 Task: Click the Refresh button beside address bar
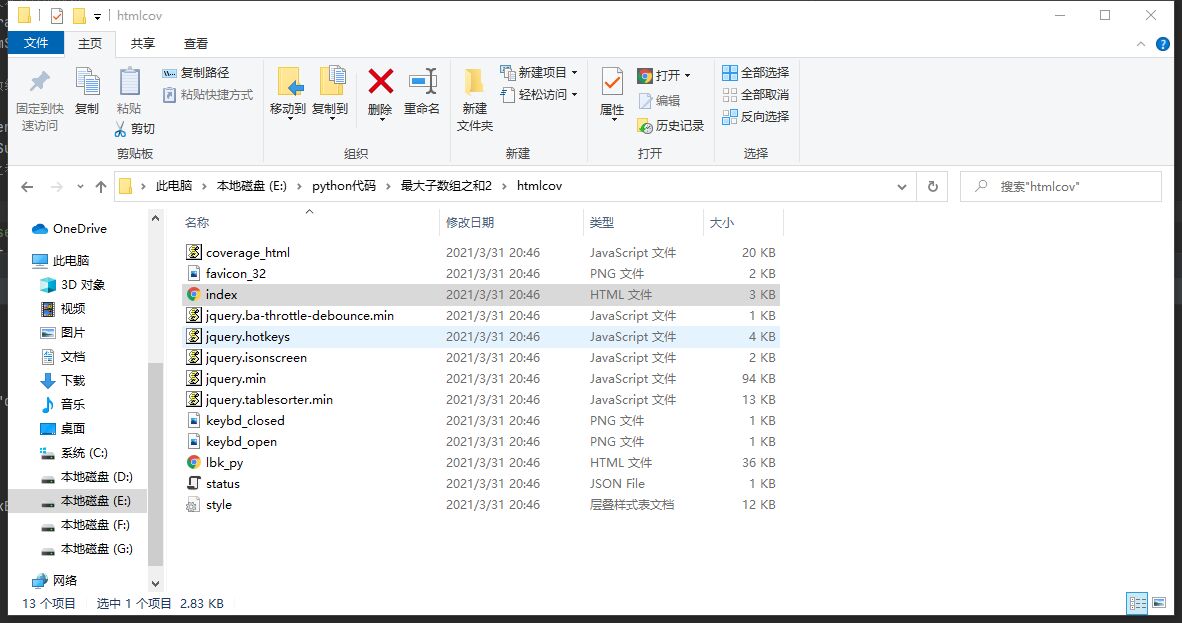point(932,186)
